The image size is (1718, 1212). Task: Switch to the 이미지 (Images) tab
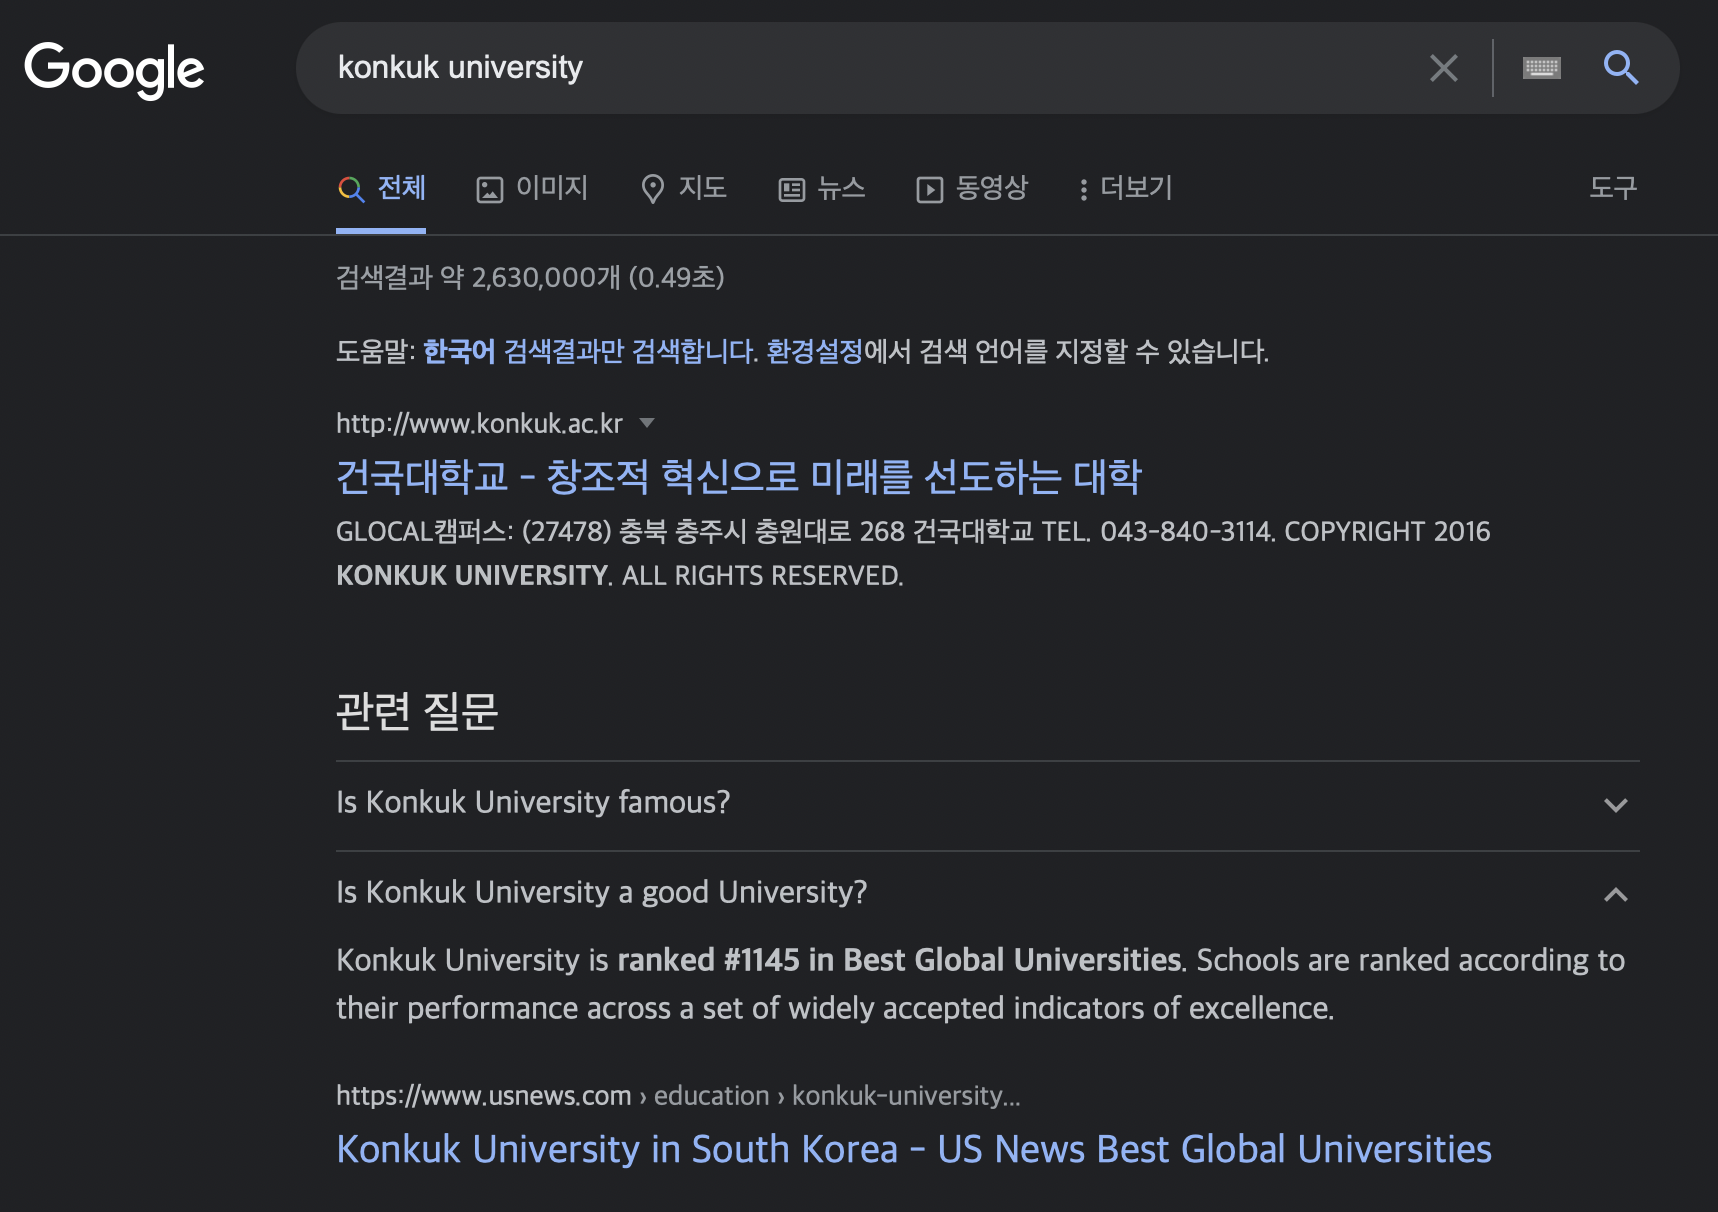click(x=532, y=188)
